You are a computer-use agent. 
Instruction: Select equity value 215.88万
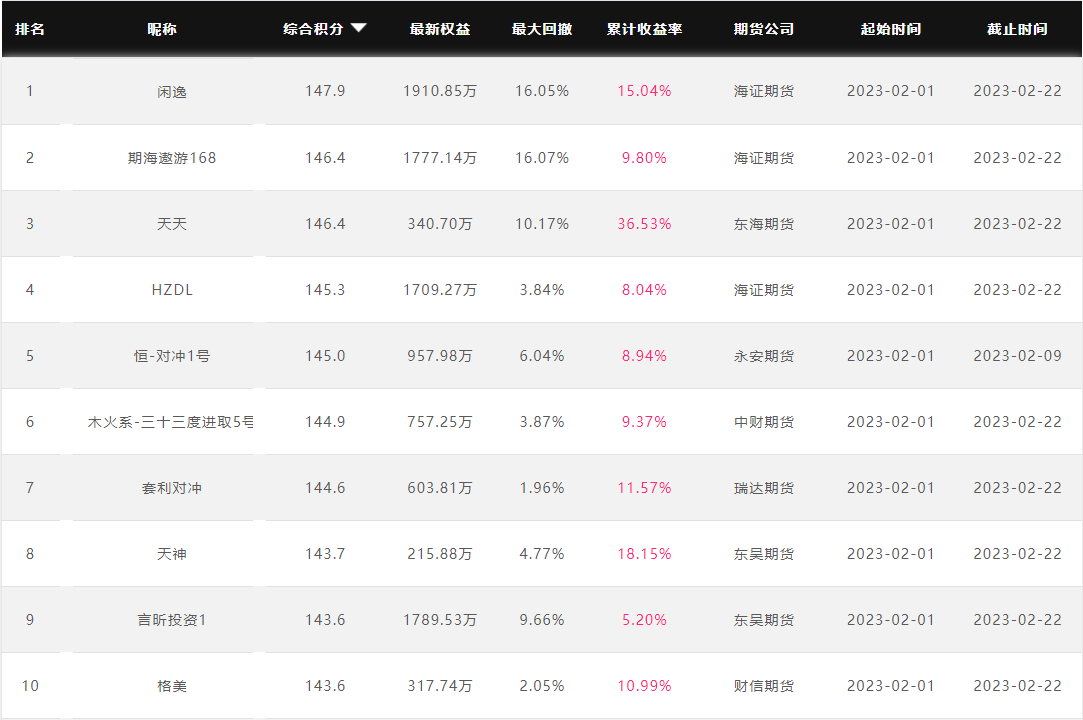click(440, 554)
